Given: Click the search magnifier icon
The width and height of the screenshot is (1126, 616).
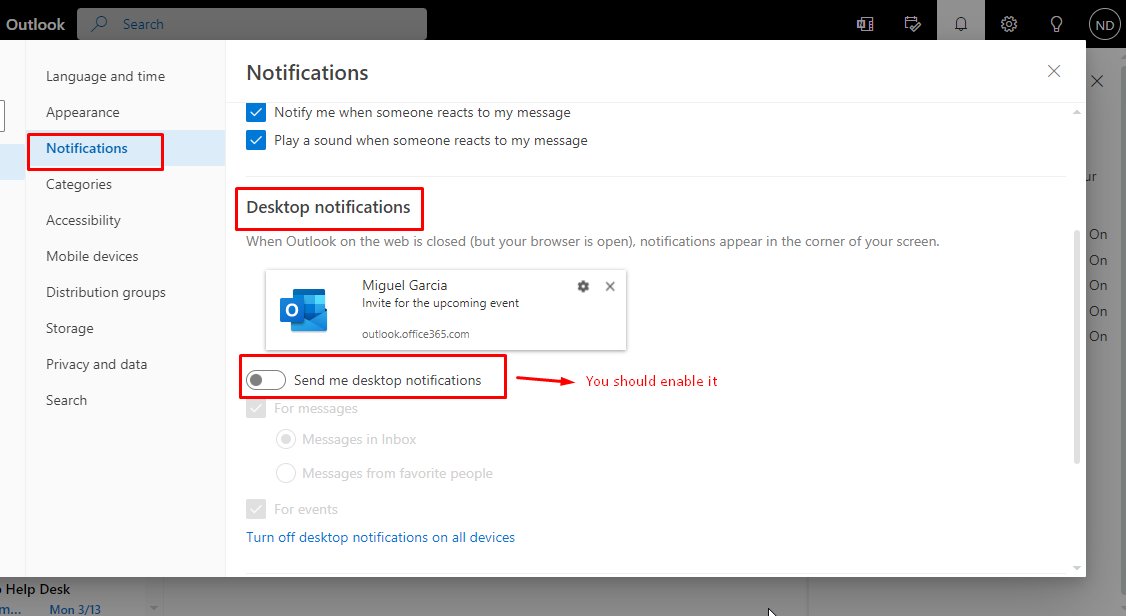Looking at the screenshot, I should pos(100,24).
